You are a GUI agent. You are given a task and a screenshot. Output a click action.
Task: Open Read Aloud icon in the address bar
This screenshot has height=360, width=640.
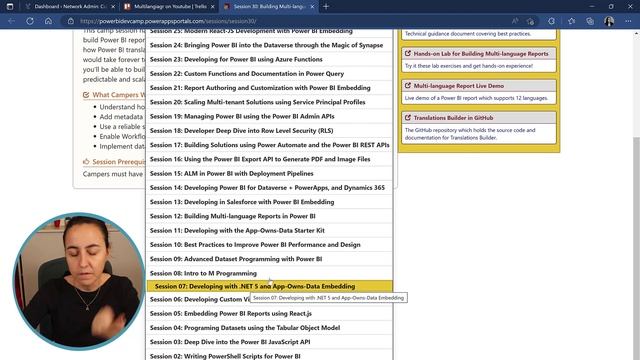click(x=515, y=21)
